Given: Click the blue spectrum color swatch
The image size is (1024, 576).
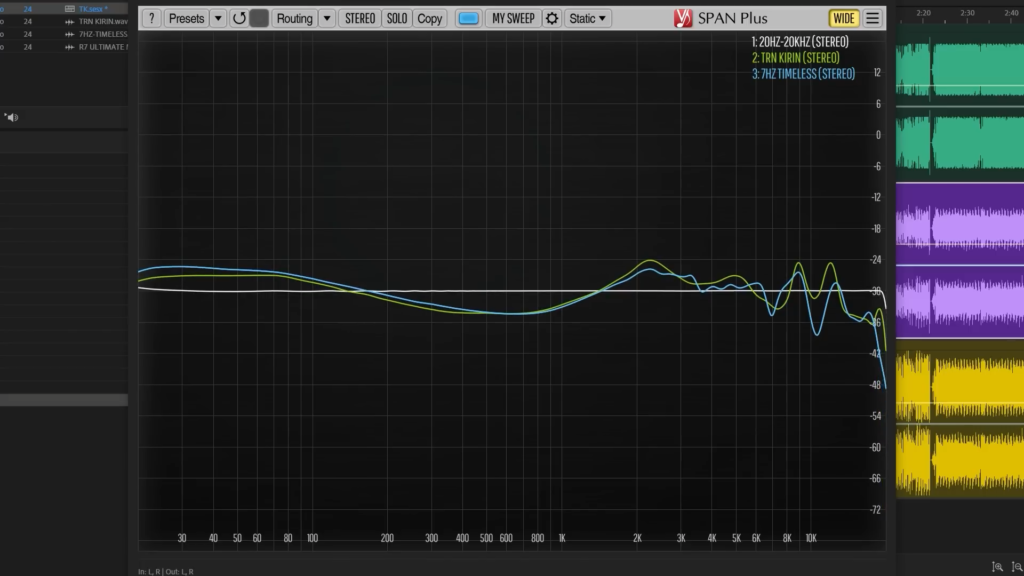Looking at the screenshot, I should (468, 18).
